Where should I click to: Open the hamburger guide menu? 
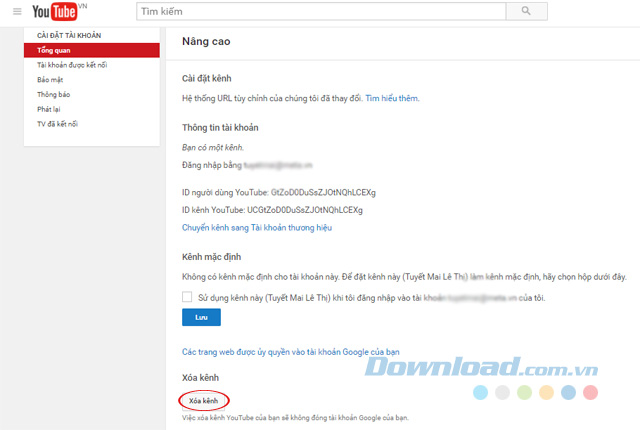click(x=17, y=11)
